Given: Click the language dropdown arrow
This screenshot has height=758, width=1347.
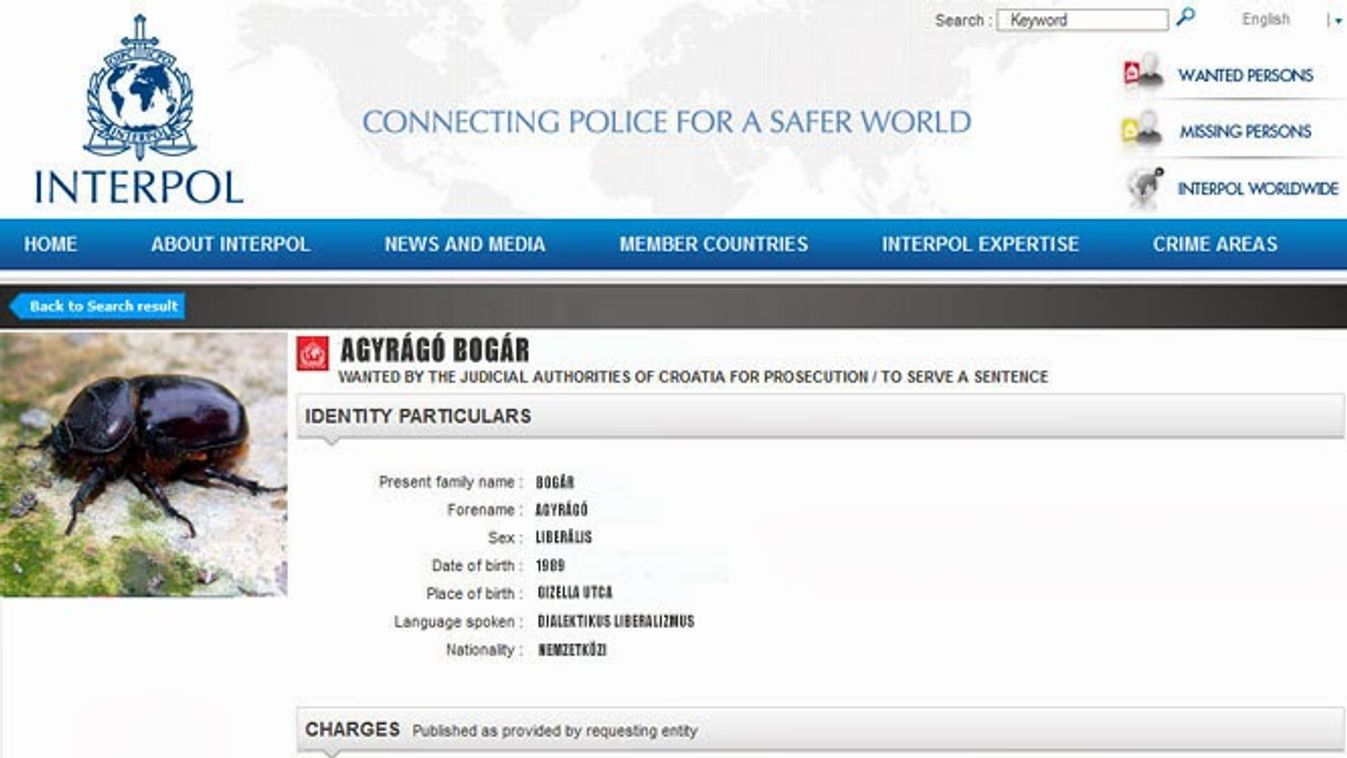Looking at the screenshot, I should pos(1338,21).
